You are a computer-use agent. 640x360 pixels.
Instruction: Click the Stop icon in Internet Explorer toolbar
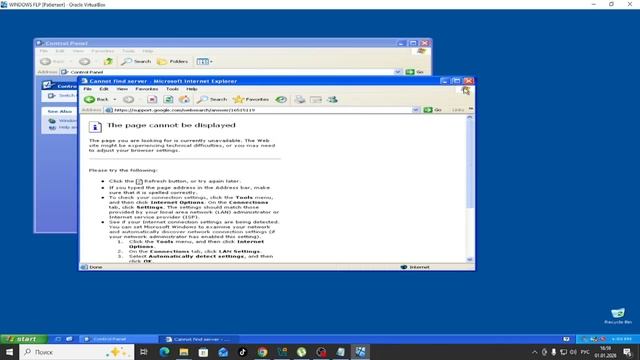click(152, 99)
